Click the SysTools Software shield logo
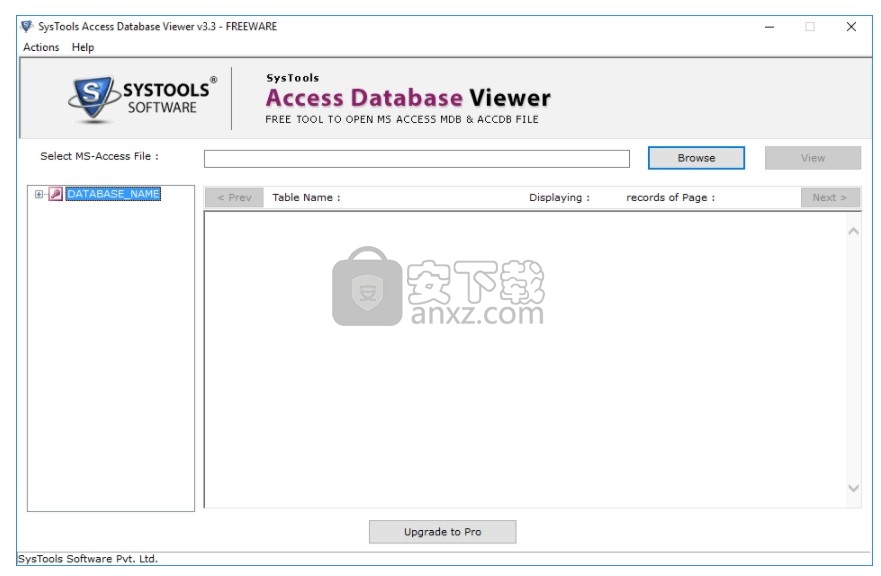The width and height of the screenshot is (881, 576). (x=93, y=99)
